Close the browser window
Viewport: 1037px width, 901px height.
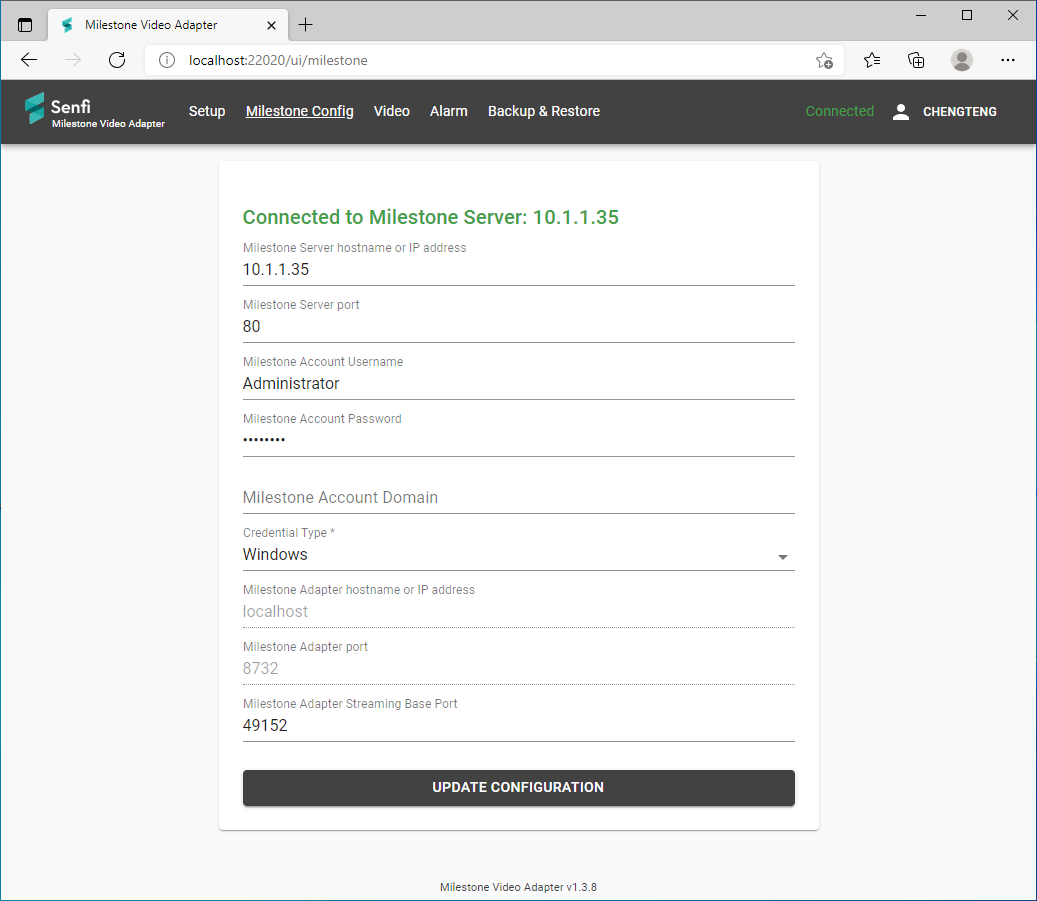(x=1013, y=15)
